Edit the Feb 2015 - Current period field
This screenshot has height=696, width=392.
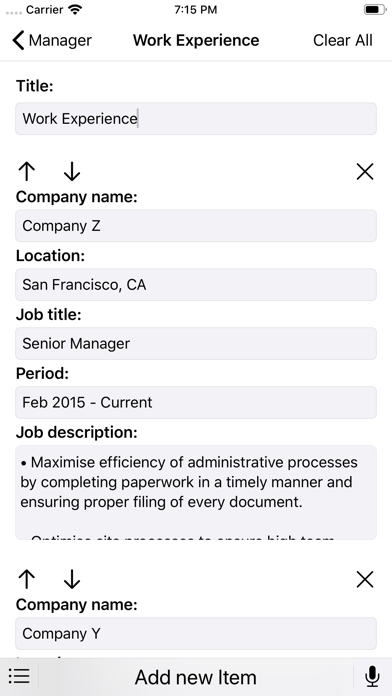[196, 402]
